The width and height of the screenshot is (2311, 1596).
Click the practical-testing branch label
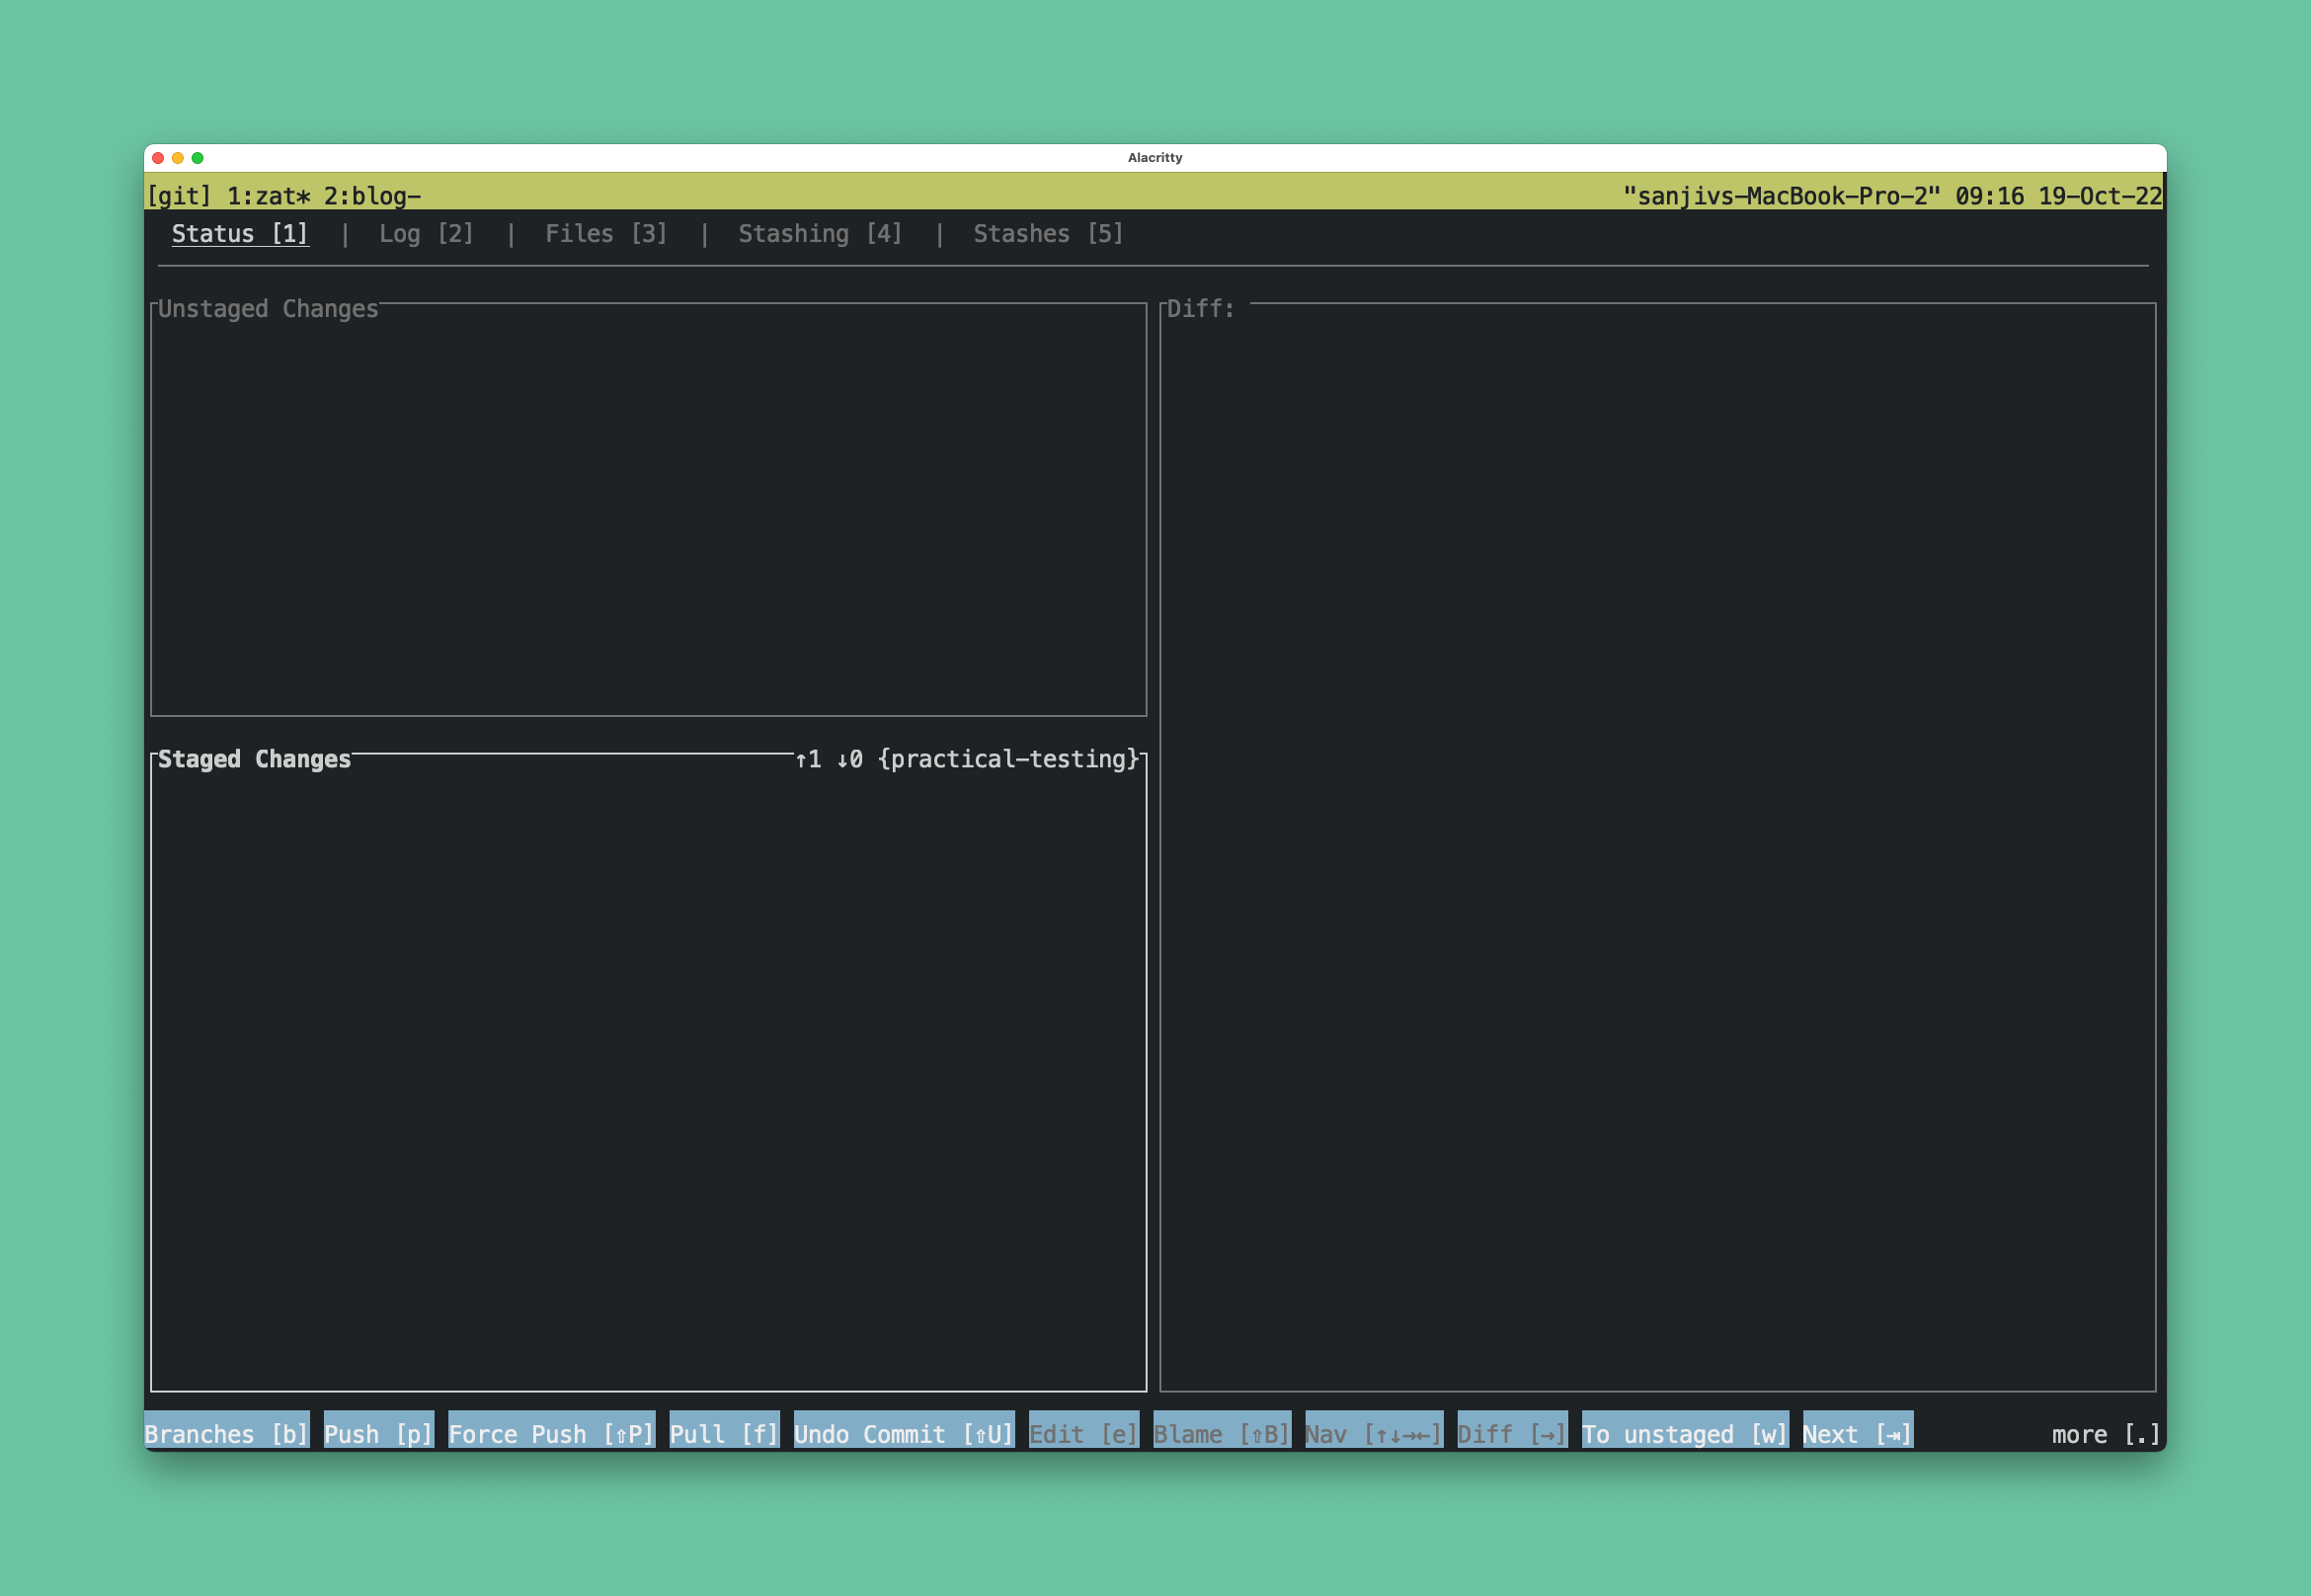pos(1008,760)
